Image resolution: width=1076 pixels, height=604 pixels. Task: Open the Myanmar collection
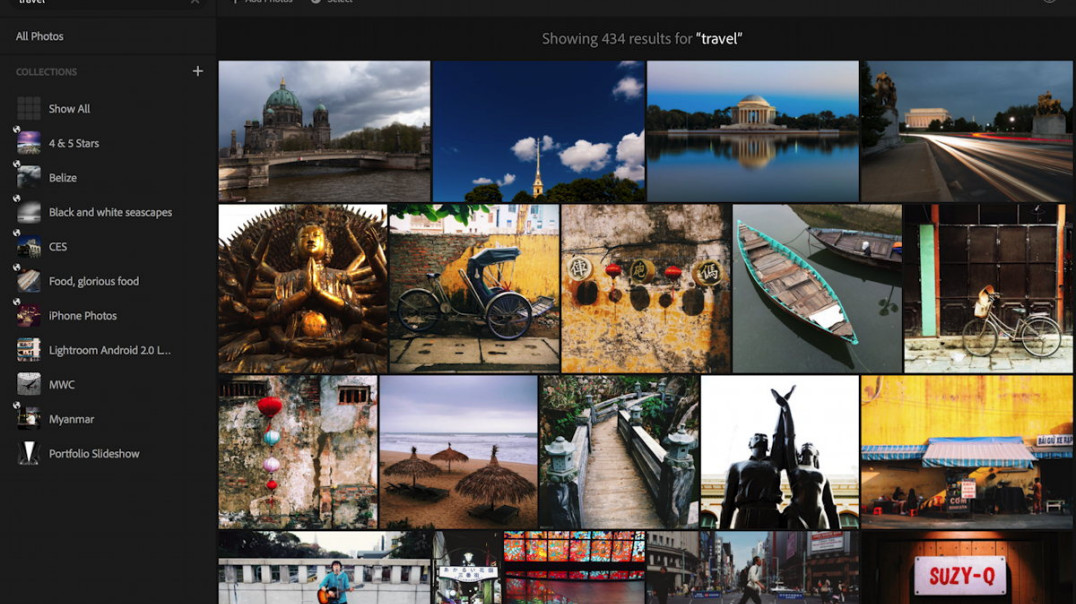pyautogui.click(x=71, y=419)
